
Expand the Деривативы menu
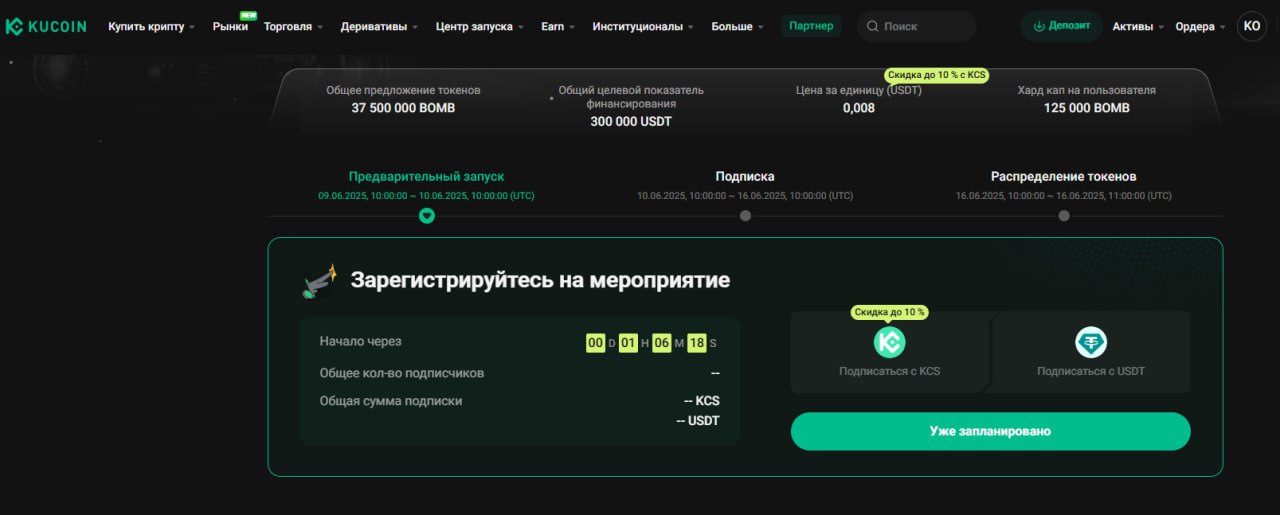(379, 27)
